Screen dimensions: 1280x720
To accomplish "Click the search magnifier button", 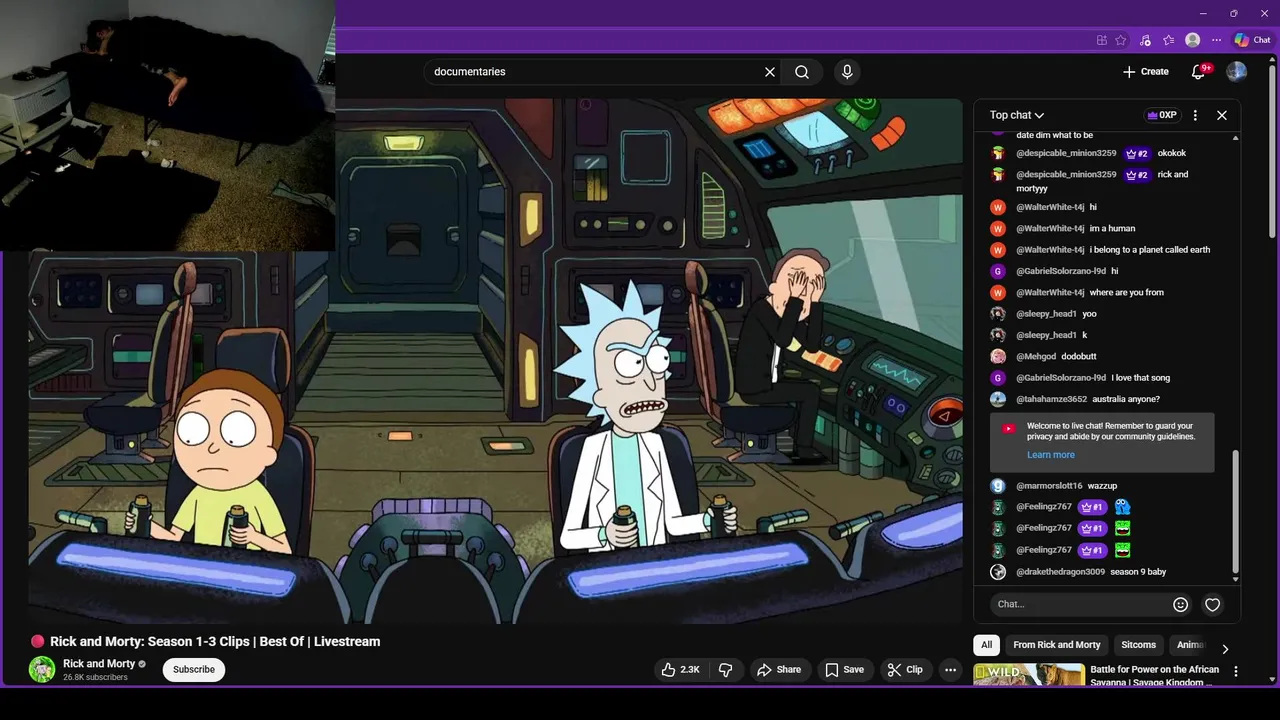I will tap(802, 72).
